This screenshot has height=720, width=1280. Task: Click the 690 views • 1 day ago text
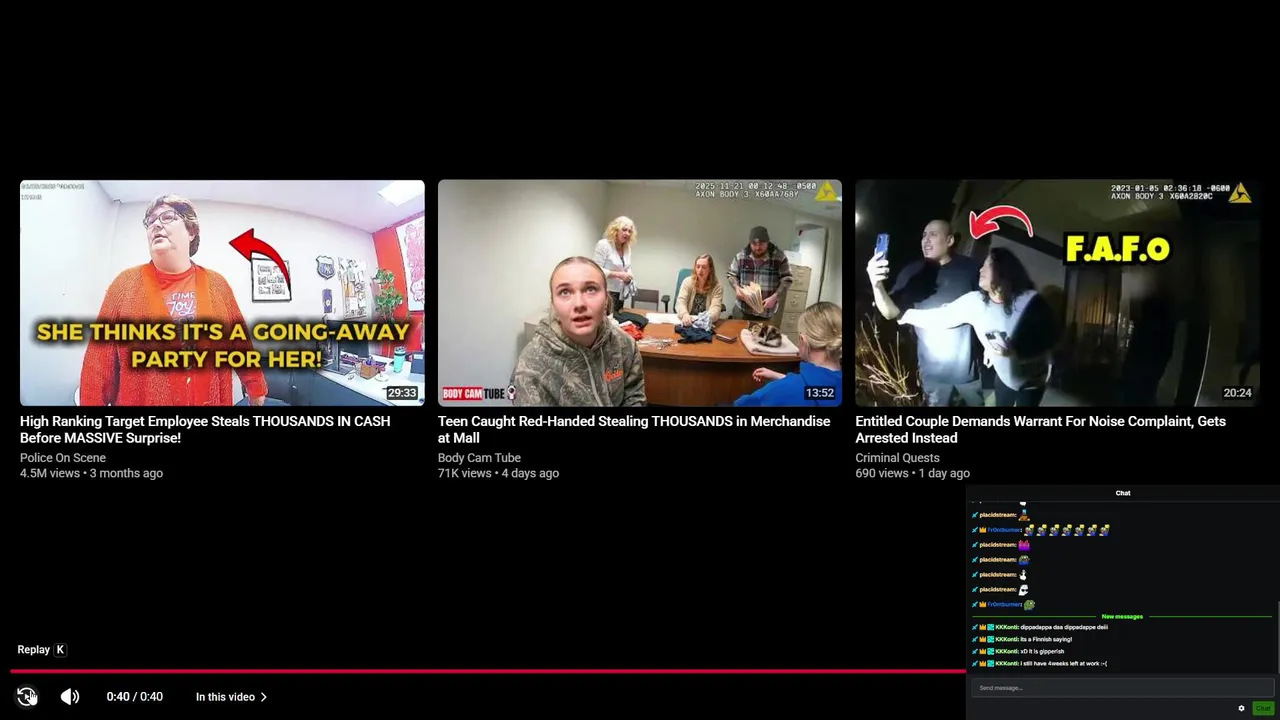pos(912,473)
